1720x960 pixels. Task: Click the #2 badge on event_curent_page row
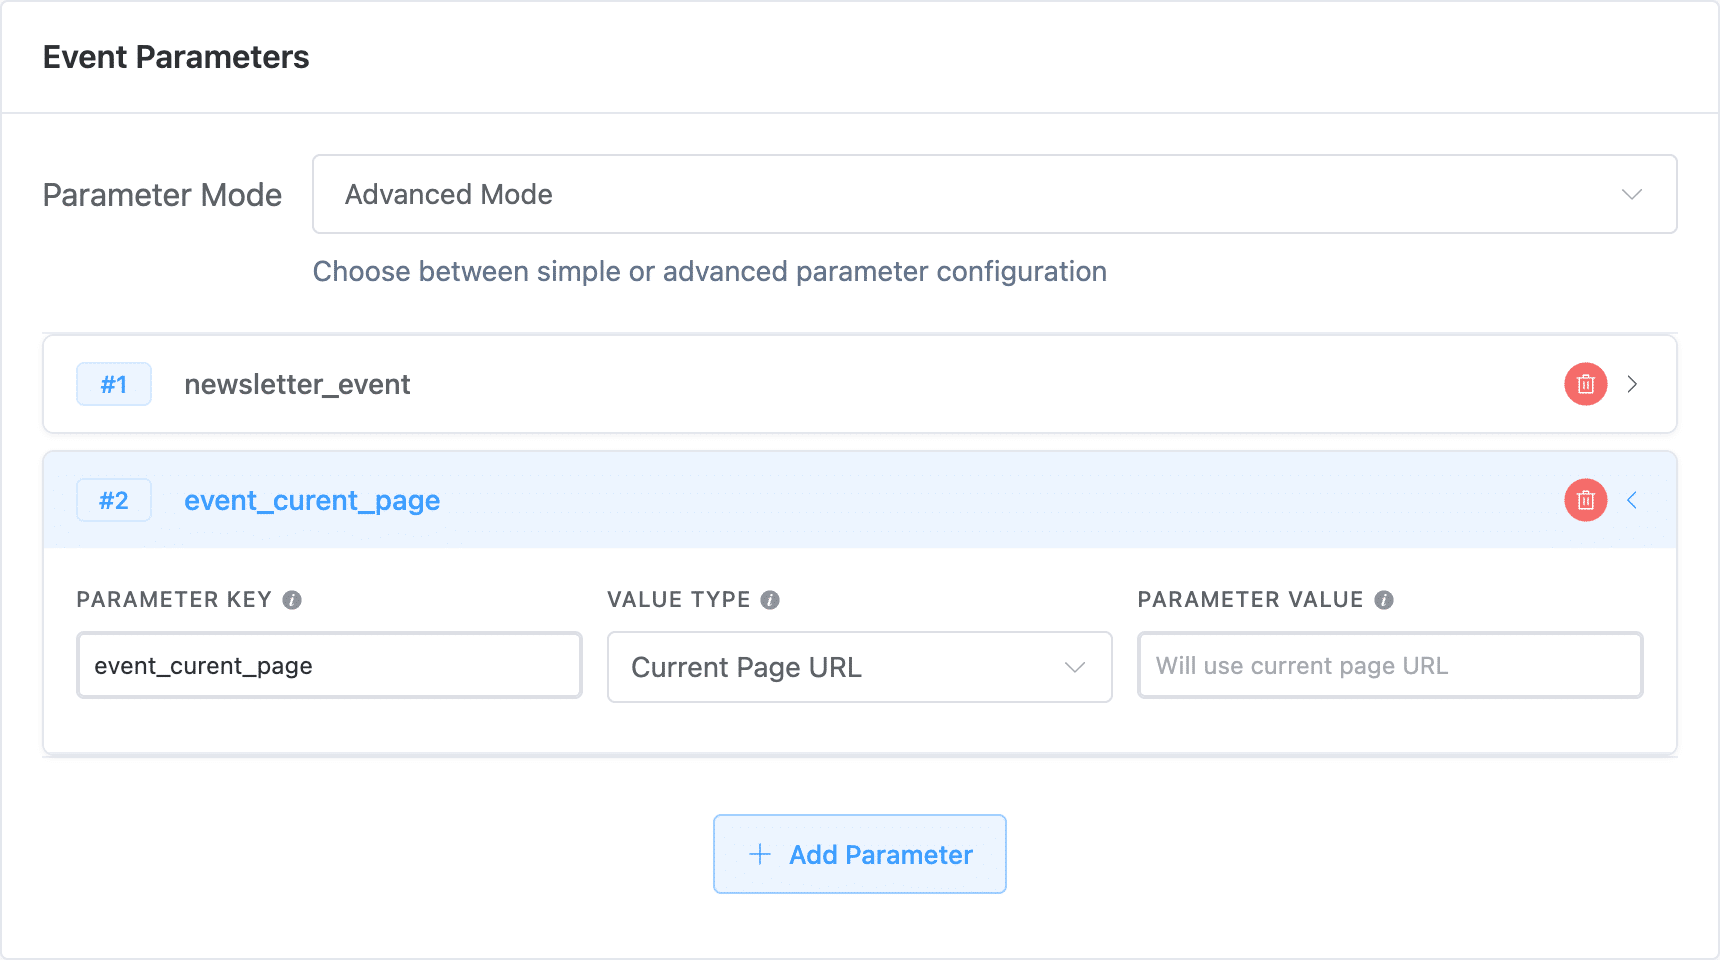pos(114,500)
